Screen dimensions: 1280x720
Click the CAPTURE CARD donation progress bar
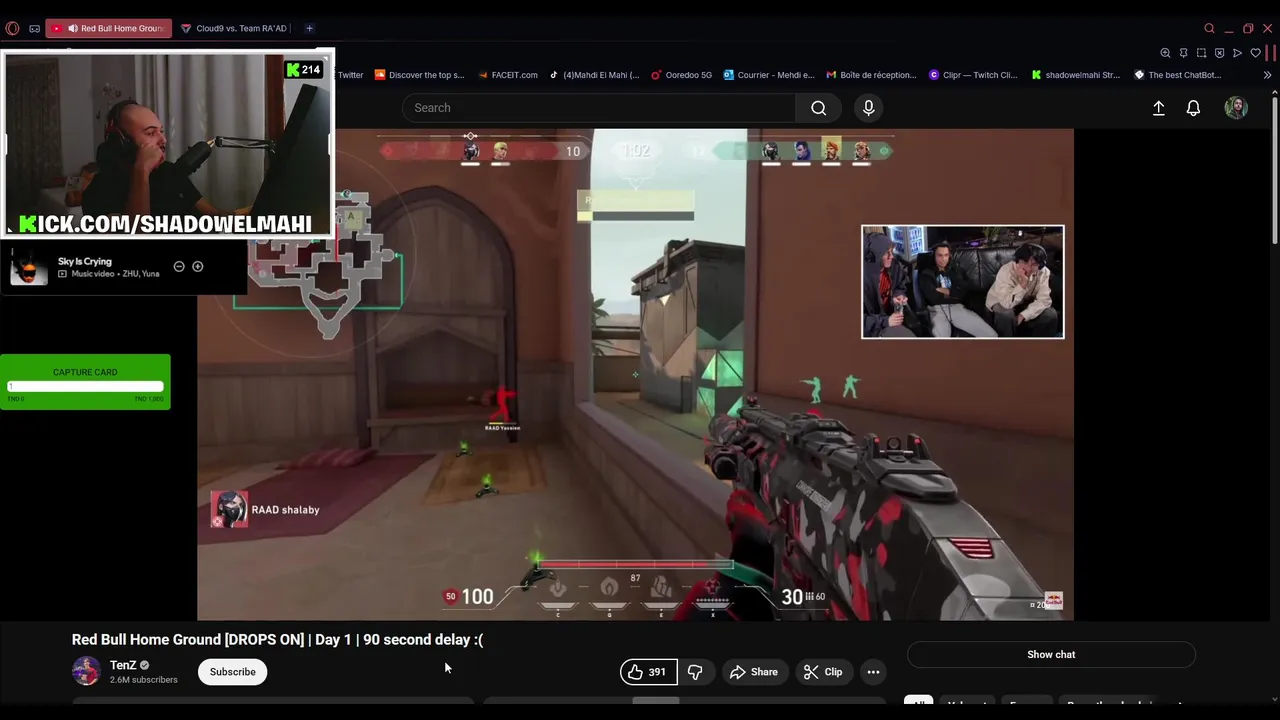[x=85, y=386]
